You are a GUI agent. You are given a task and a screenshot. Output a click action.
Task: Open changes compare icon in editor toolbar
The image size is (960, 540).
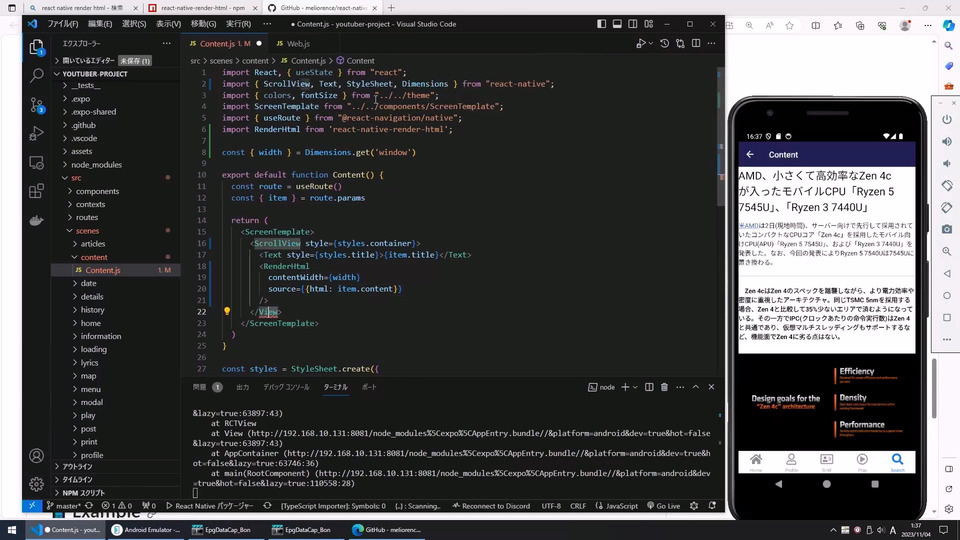pos(680,43)
